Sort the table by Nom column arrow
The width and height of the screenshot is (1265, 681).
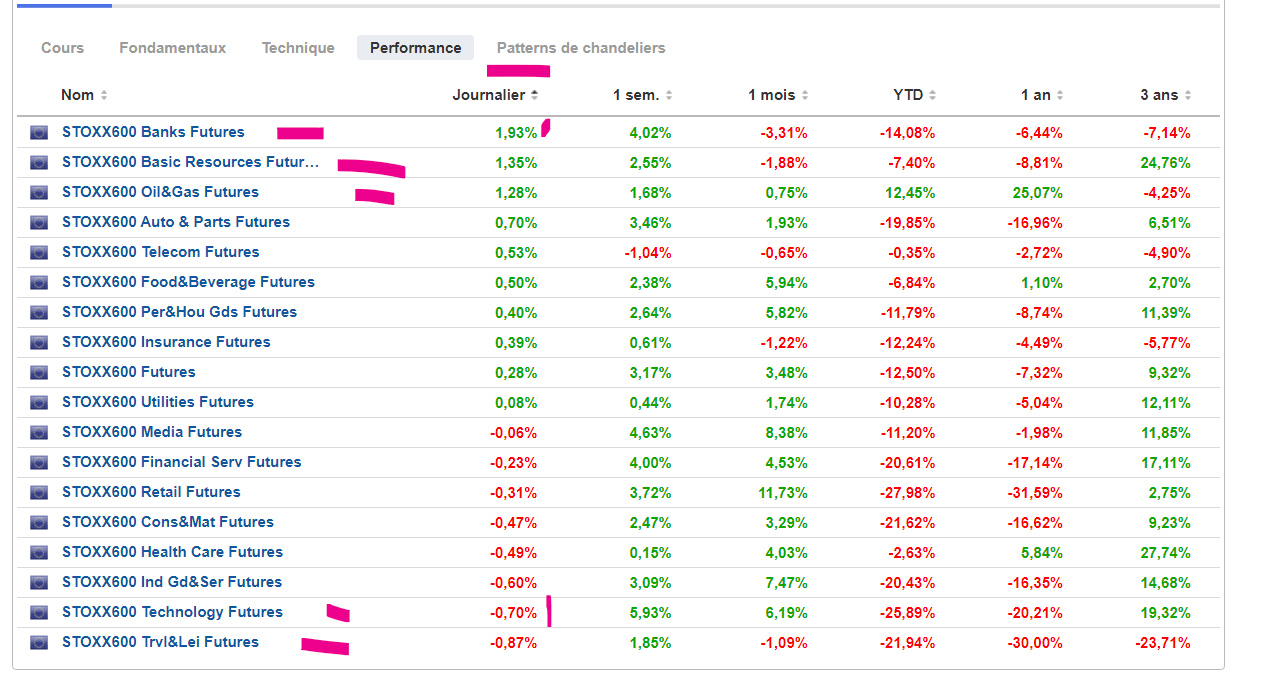pos(104,95)
